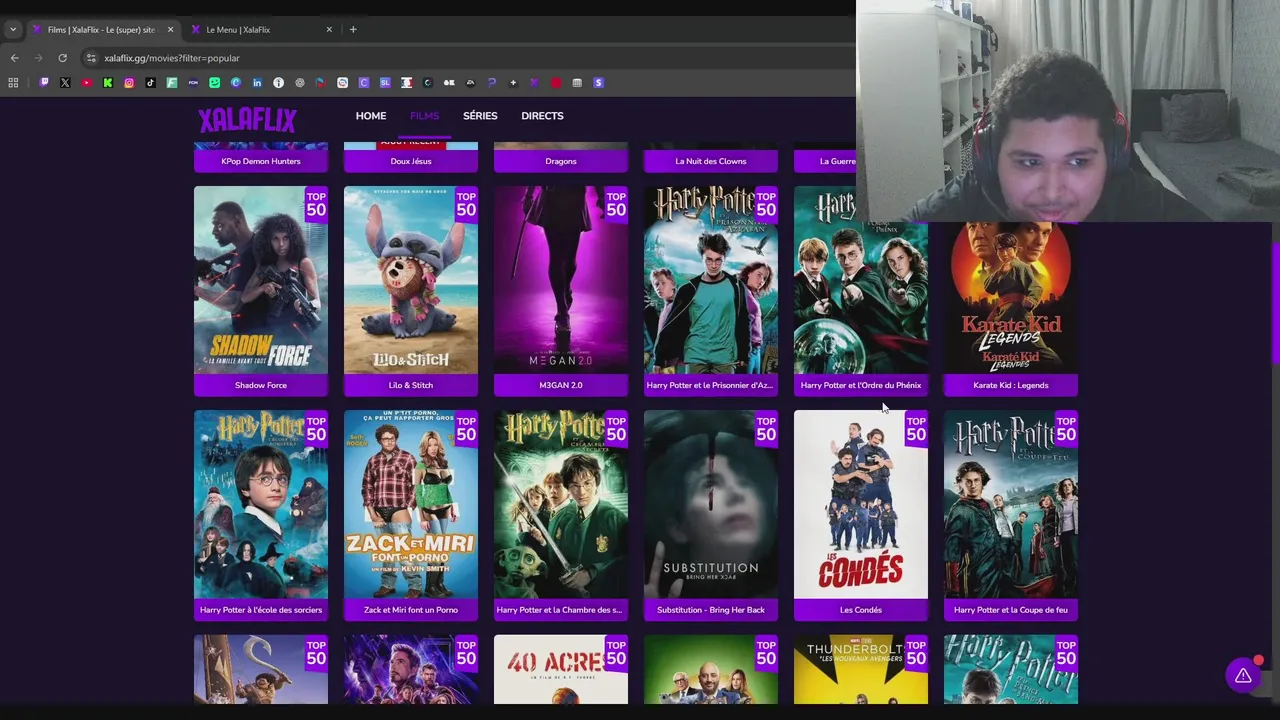Click the 'Doux Jésus' title link
This screenshot has width=1280, height=720.
pos(411,161)
